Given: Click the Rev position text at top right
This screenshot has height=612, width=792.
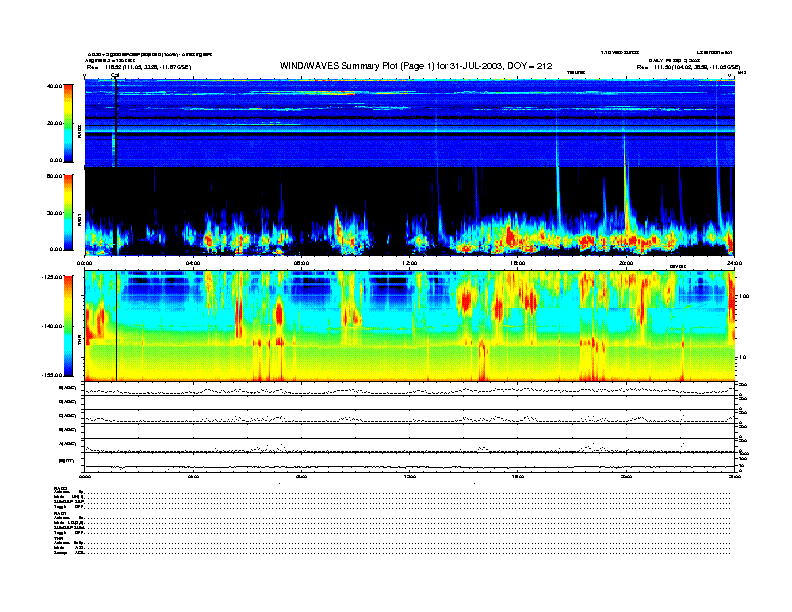Looking at the screenshot, I should (x=688, y=67).
